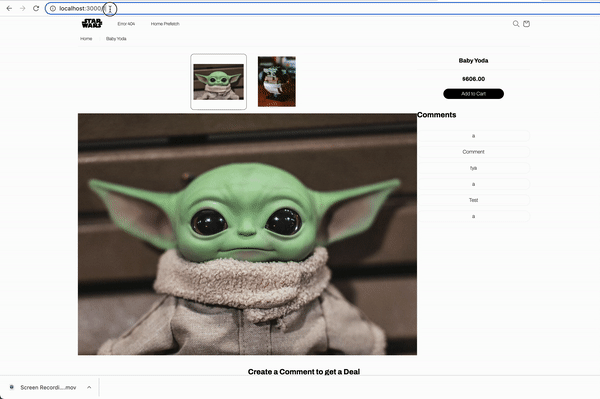This screenshot has width=600, height=399.
Task: Click the Baby Yoda breadcrumb
Action: pyautogui.click(x=116, y=39)
